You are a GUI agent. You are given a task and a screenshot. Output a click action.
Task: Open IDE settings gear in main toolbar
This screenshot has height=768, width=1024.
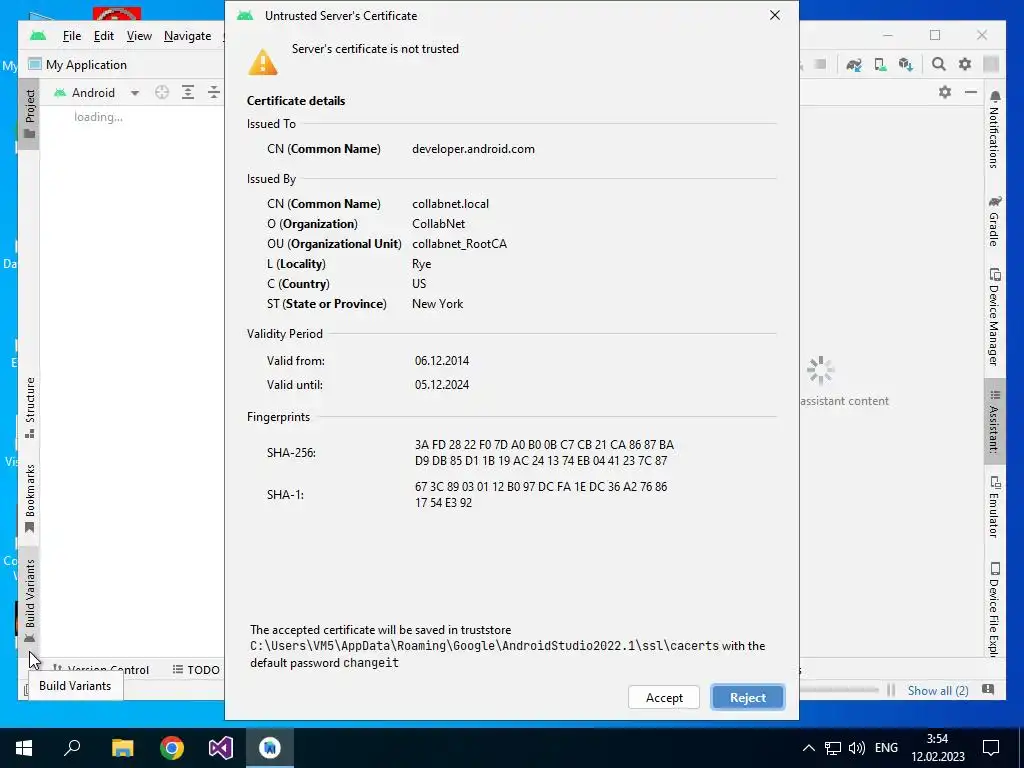(965, 64)
